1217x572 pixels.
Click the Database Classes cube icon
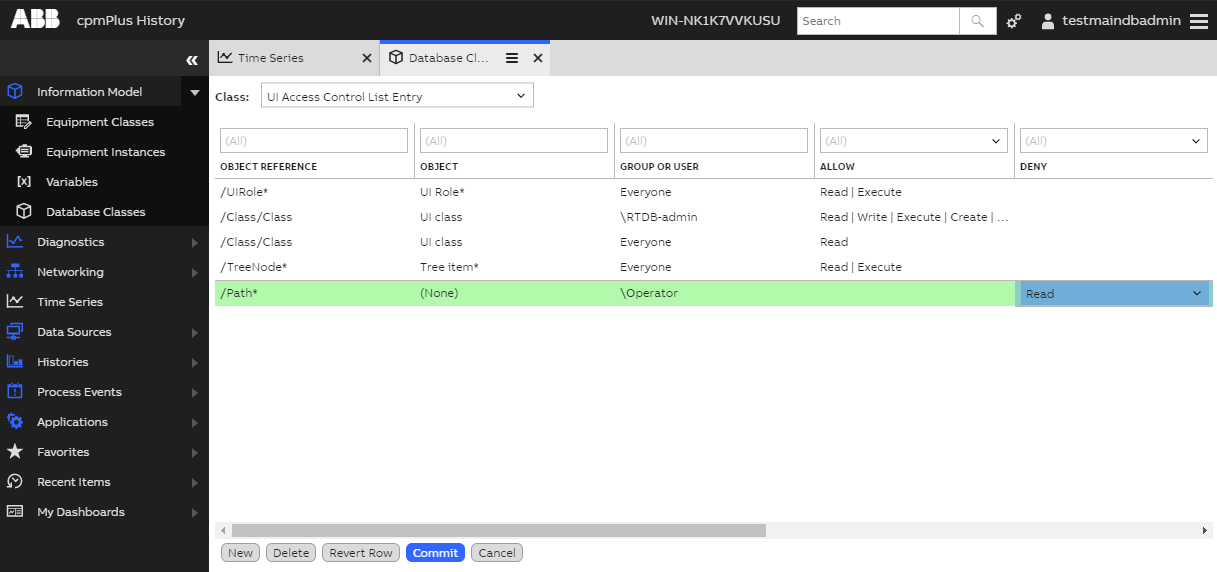pyautogui.click(x=24, y=212)
